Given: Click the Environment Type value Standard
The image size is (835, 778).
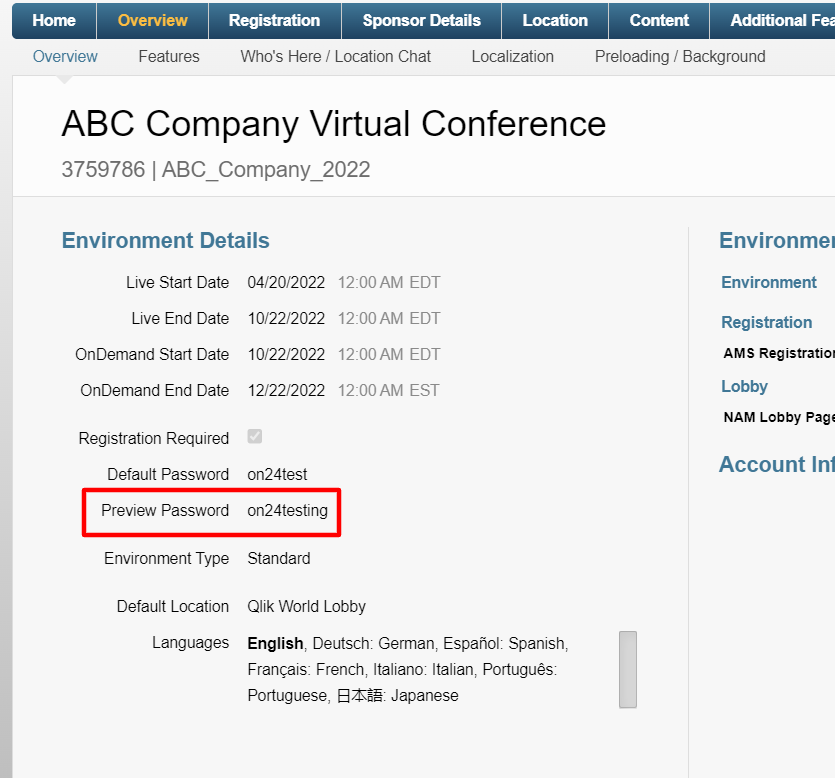Looking at the screenshot, I should coord(279,559).
